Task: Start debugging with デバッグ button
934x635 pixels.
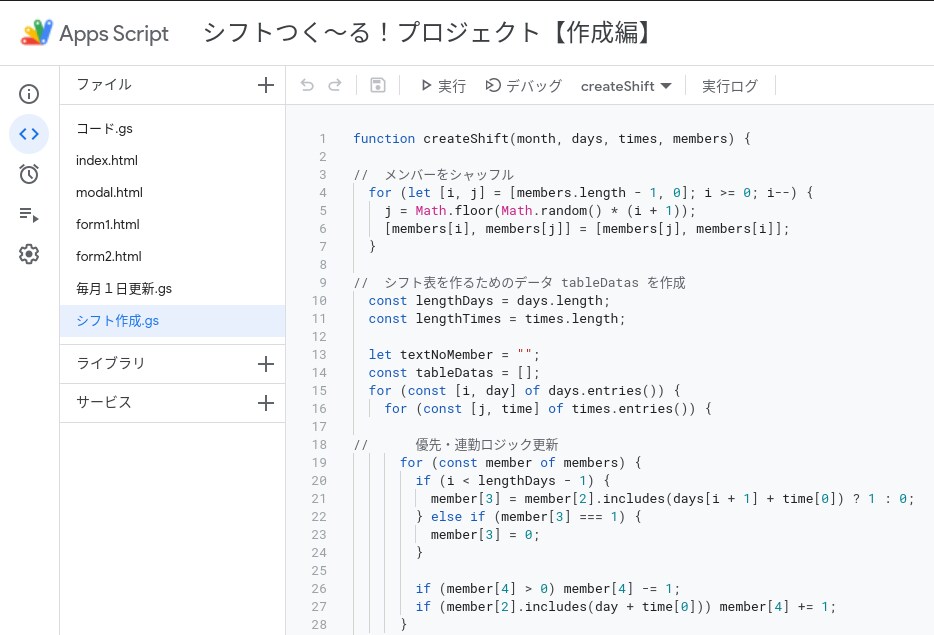Action: click(x=524, y=86)
